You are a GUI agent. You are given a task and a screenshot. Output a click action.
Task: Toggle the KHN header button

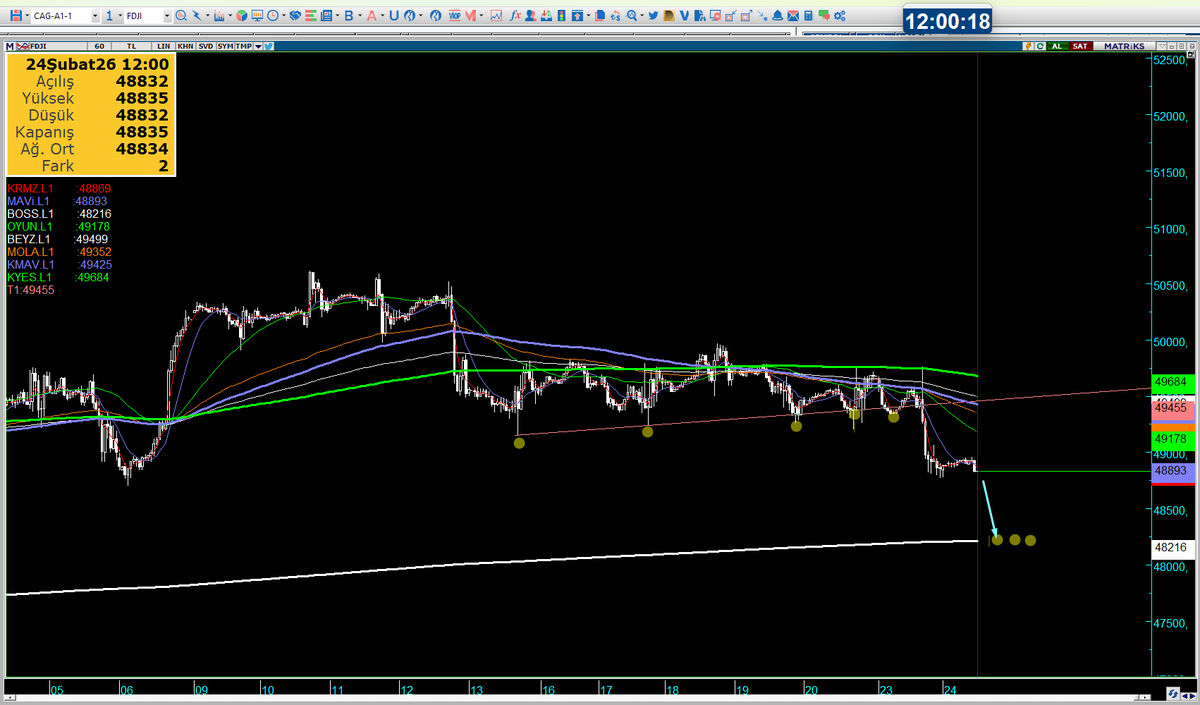(x=185, y=46)
